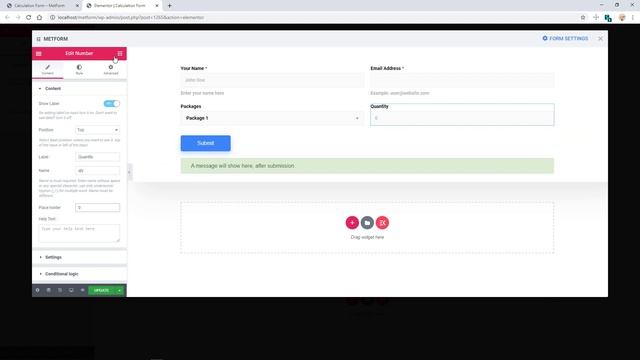Switch to the Advanced tab

click(x=111, y=69)
